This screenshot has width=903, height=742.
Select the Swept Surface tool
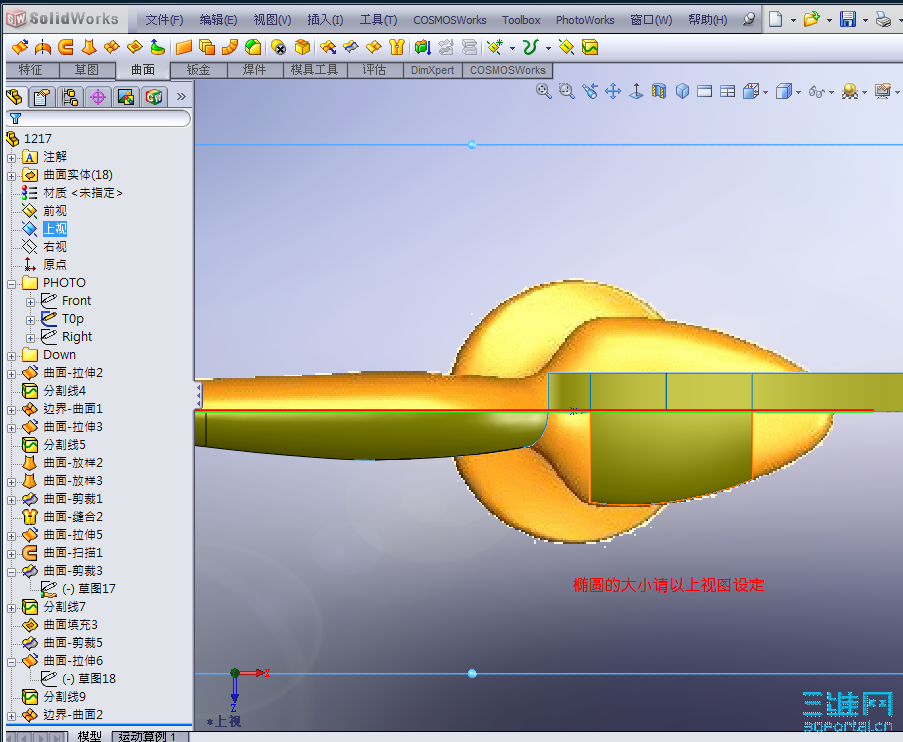click(66, 47)
